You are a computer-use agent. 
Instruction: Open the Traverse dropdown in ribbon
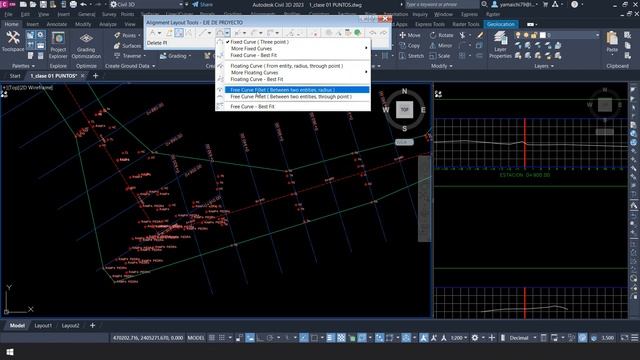[130, 56]
